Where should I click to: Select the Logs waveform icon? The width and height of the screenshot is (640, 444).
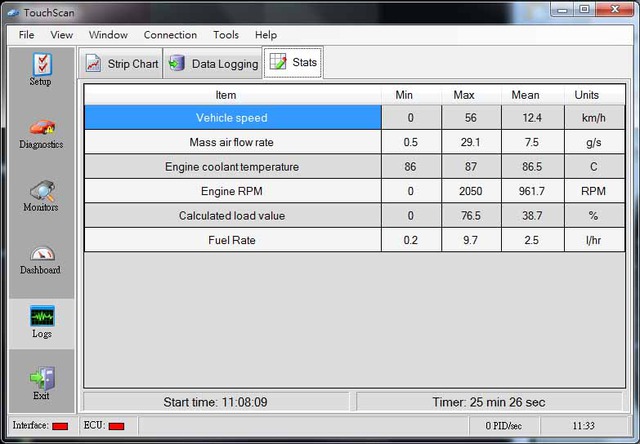(x=41, y=318)
